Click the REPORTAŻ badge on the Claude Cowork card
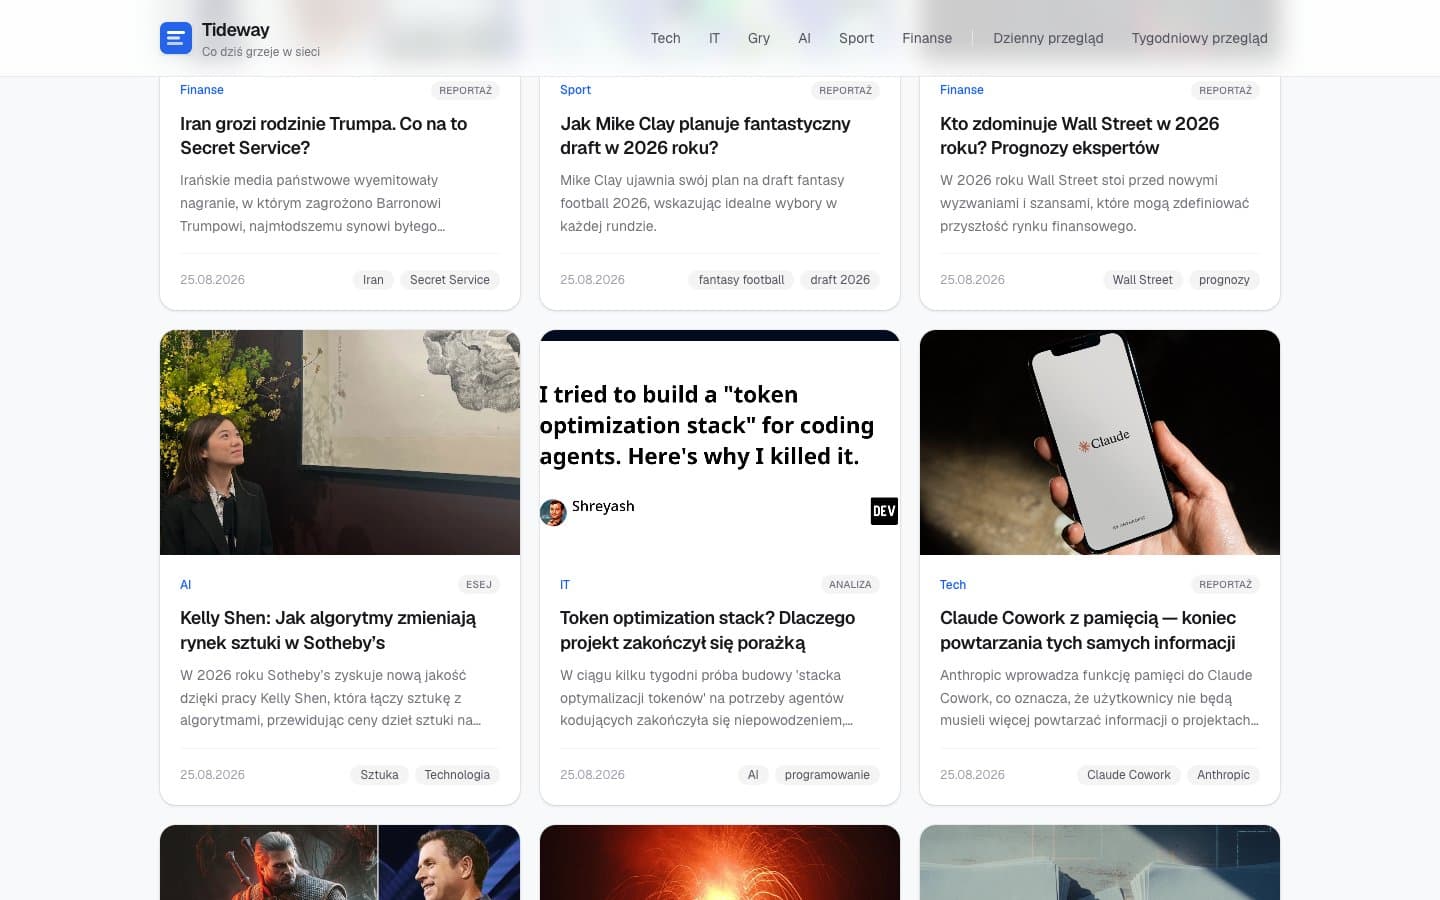The width and height of the screenshot is (1440, 900). [1226, 585]
